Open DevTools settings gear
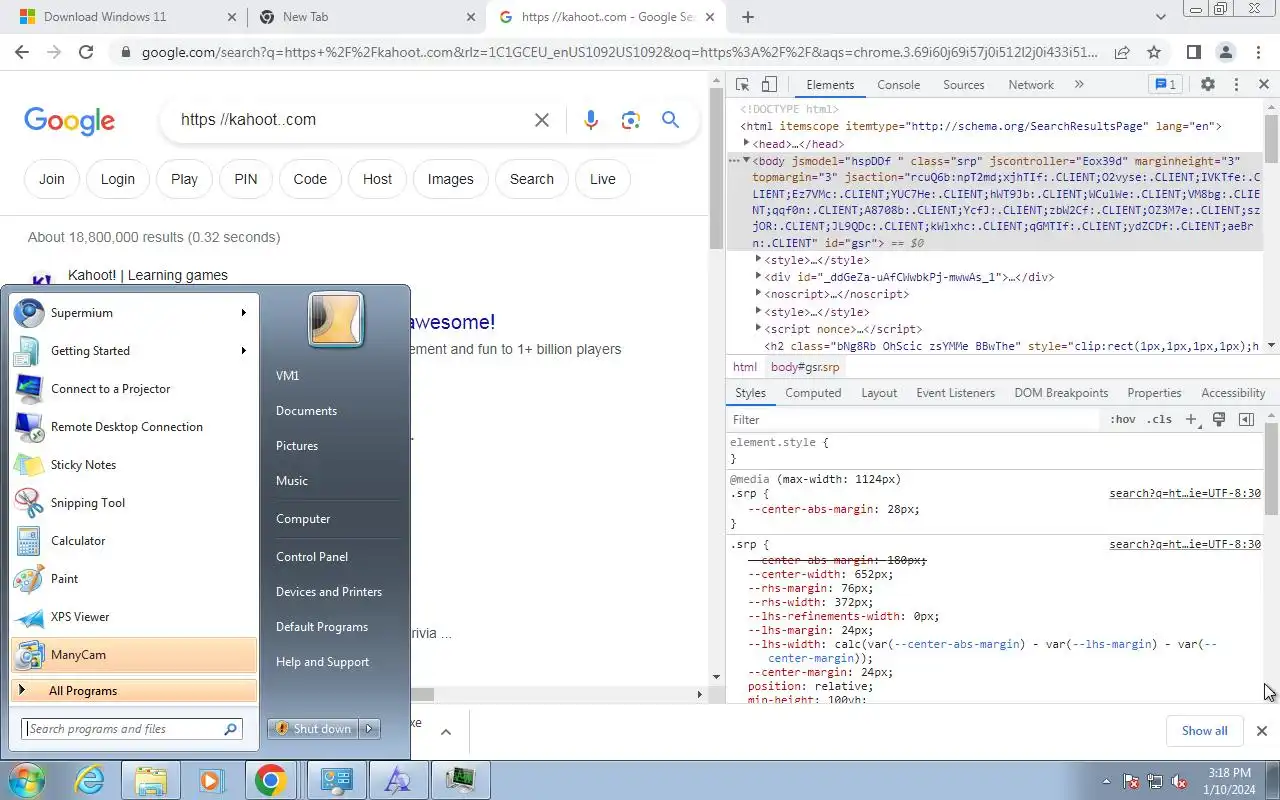 [x=1208, y=85]
